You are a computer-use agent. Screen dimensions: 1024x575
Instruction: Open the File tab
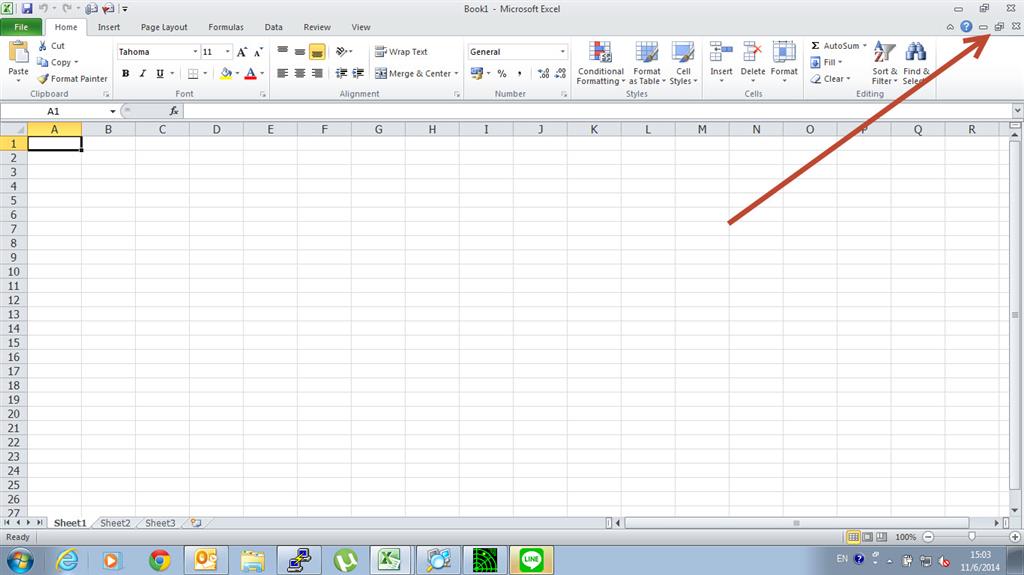tap(22, 27)
